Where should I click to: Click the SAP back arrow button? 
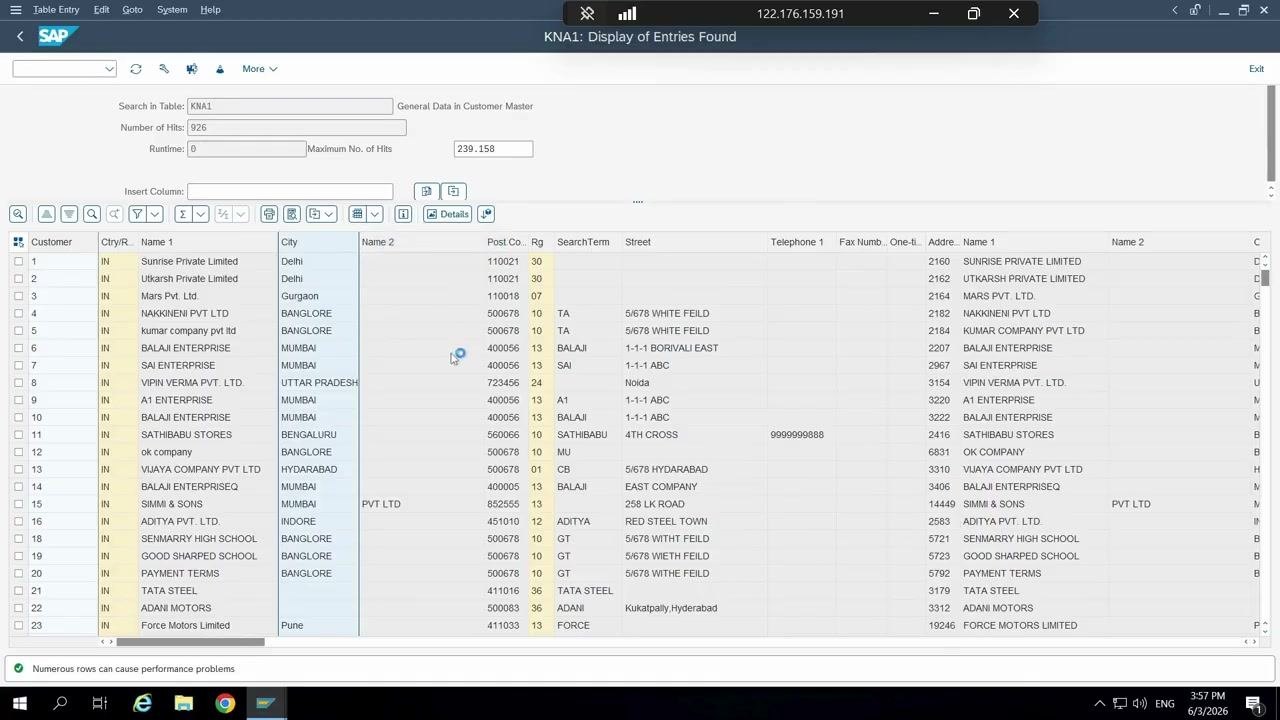pos(20,36)
